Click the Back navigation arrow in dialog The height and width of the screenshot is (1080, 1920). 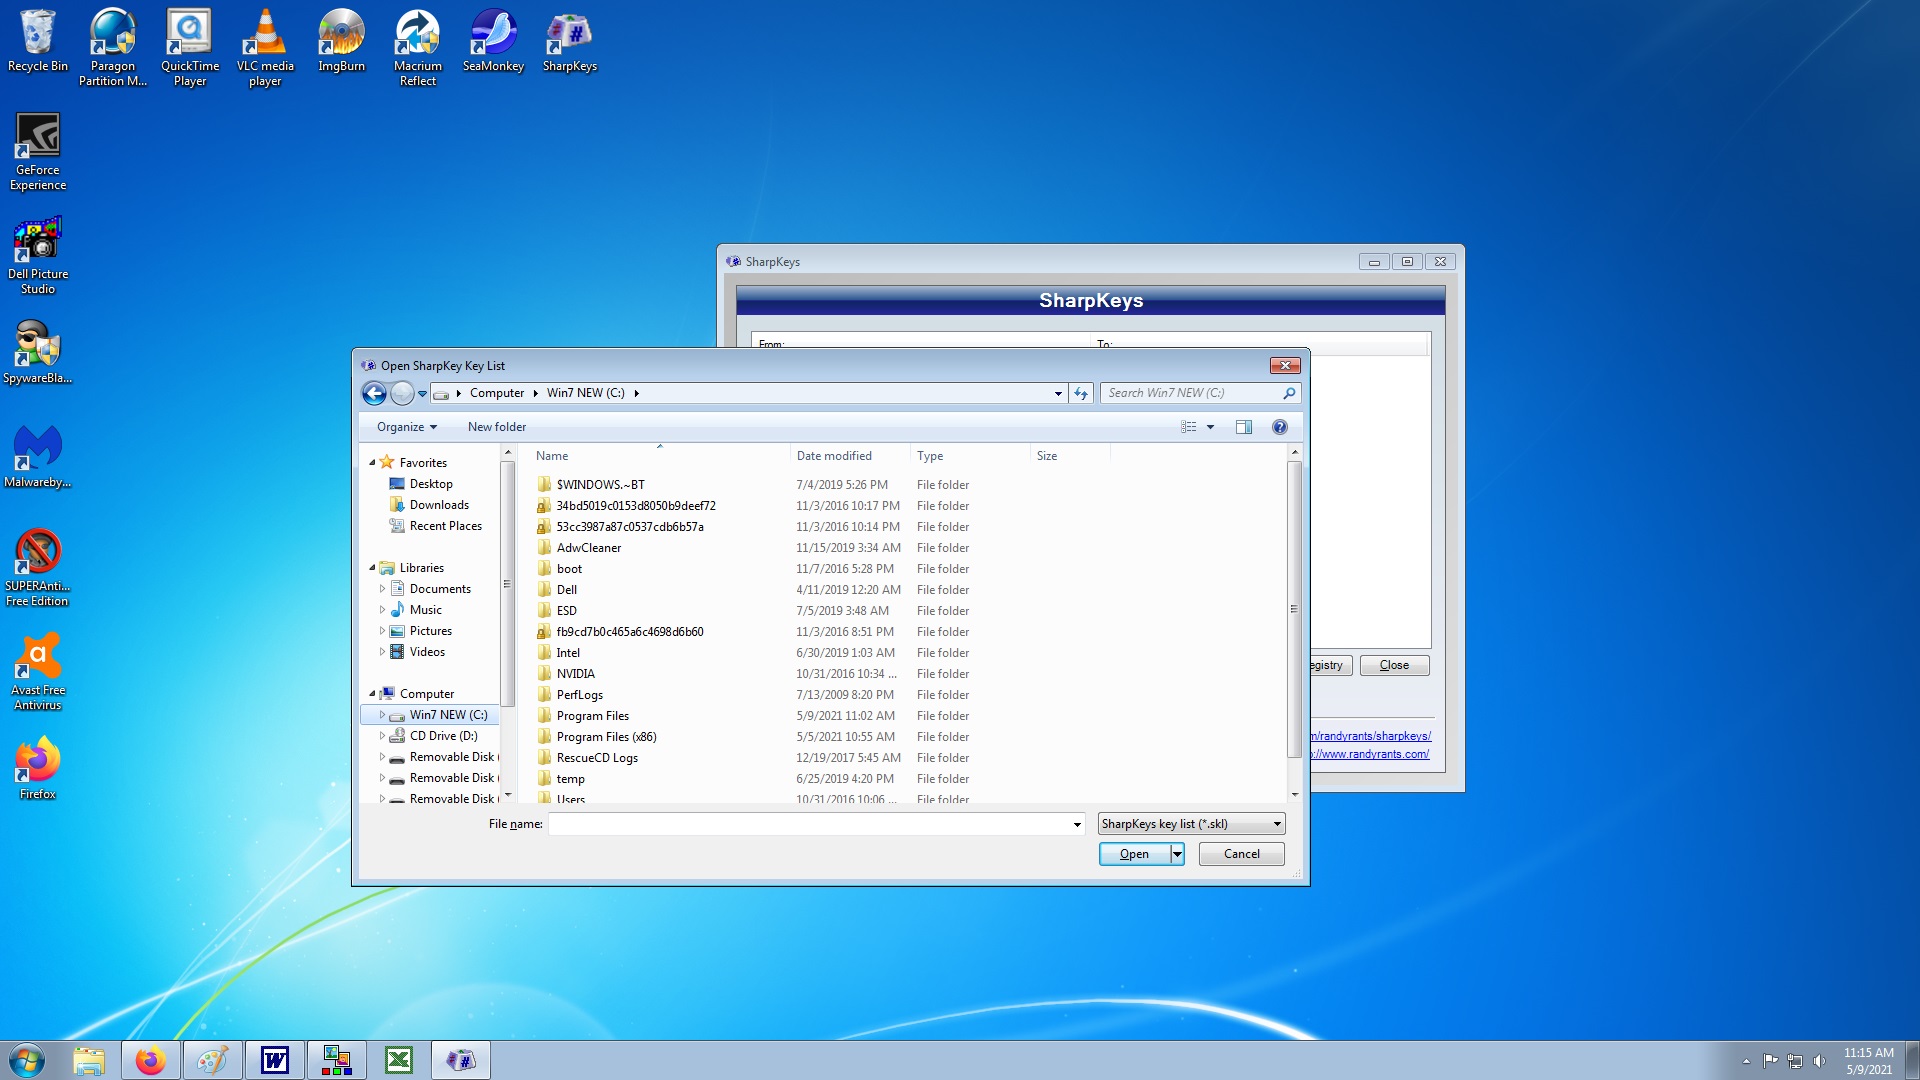tap(374, 394)
